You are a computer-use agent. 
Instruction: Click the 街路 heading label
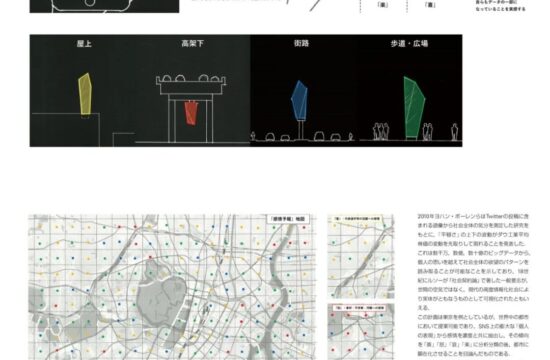[301, 43]
